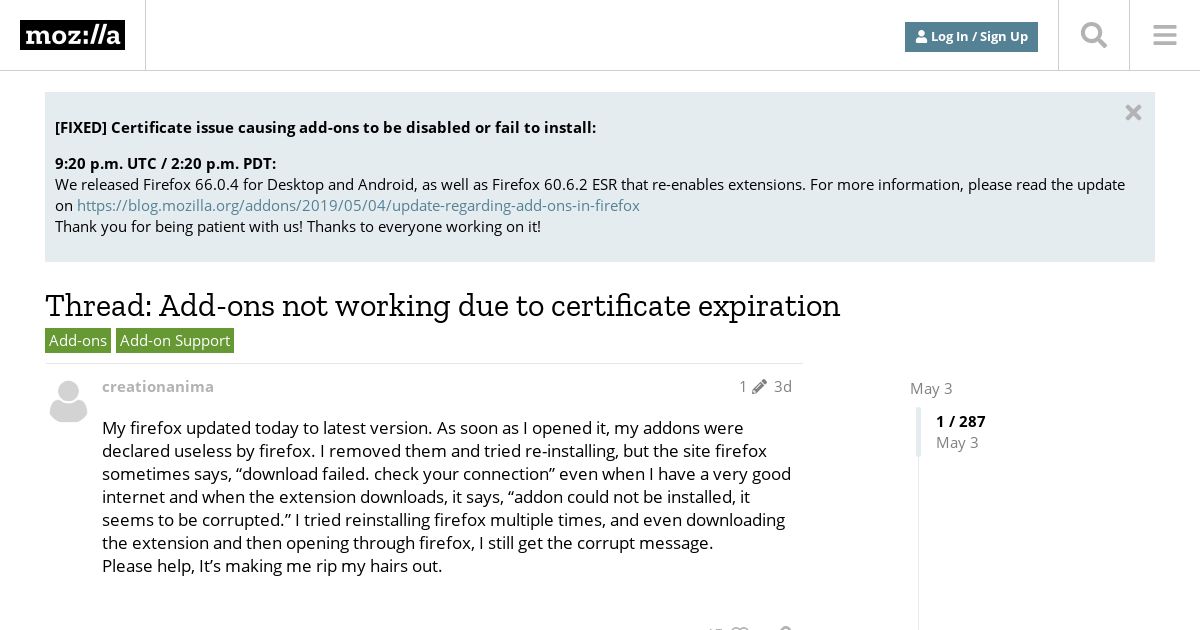The height and width of the screenshot is (630, 1200).
Task: Open creationanima's avatar image
Action: tap(69, 401)
